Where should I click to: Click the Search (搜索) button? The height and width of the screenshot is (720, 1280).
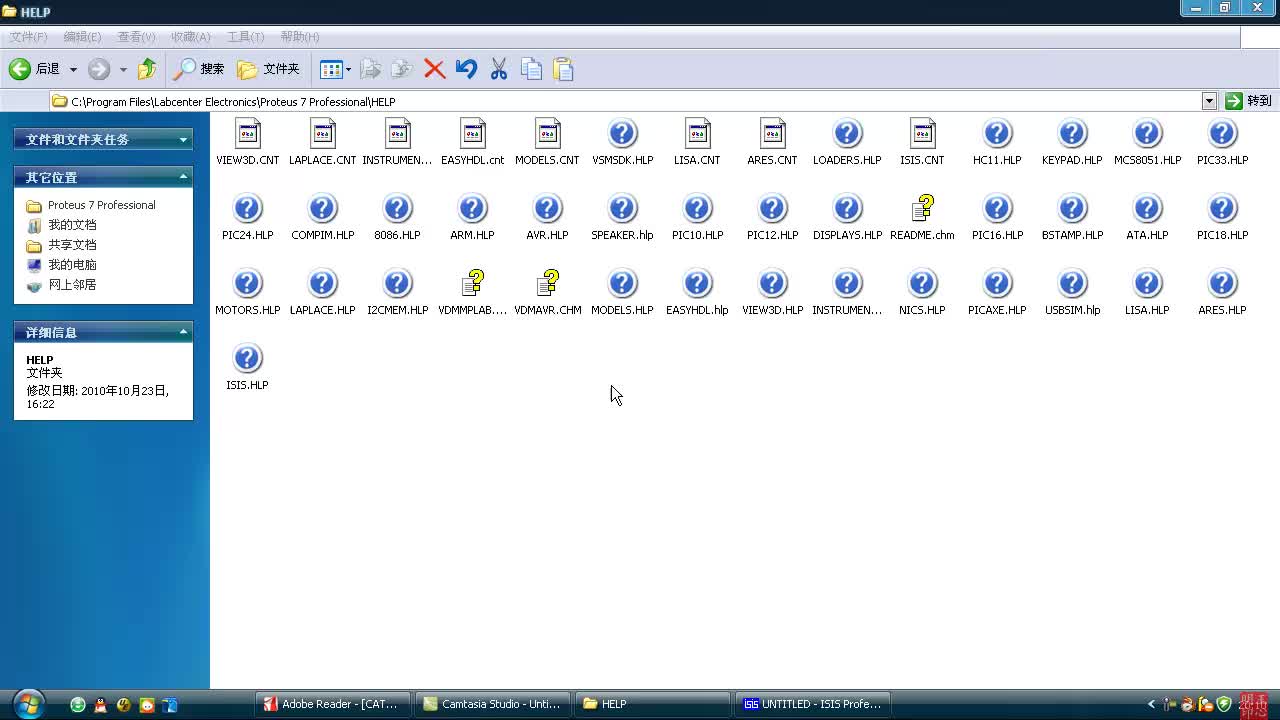pos(198,69)
